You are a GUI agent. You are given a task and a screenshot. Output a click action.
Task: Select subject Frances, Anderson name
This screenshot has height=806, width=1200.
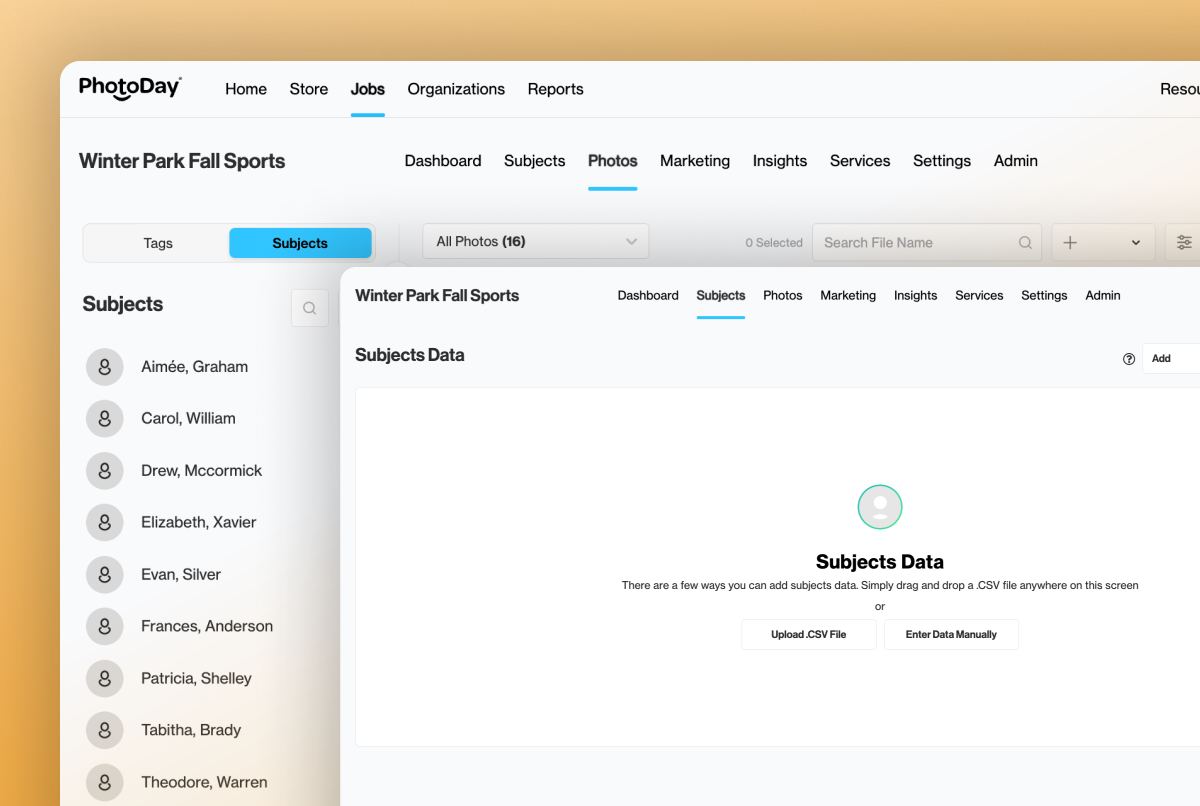coord(207,627)
